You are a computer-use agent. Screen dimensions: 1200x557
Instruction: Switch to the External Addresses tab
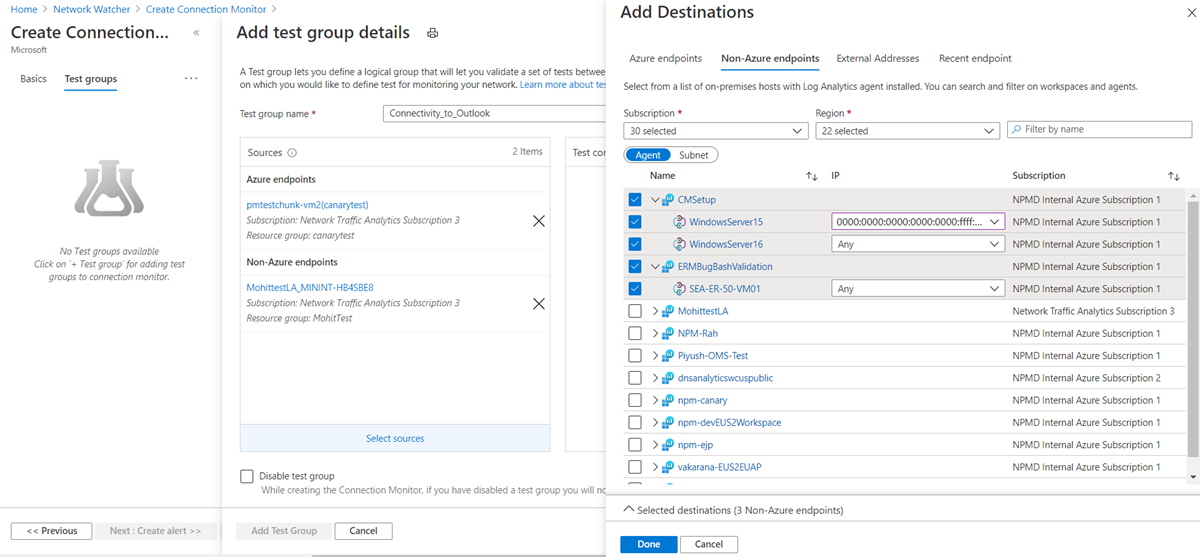(x=877, y=59)
